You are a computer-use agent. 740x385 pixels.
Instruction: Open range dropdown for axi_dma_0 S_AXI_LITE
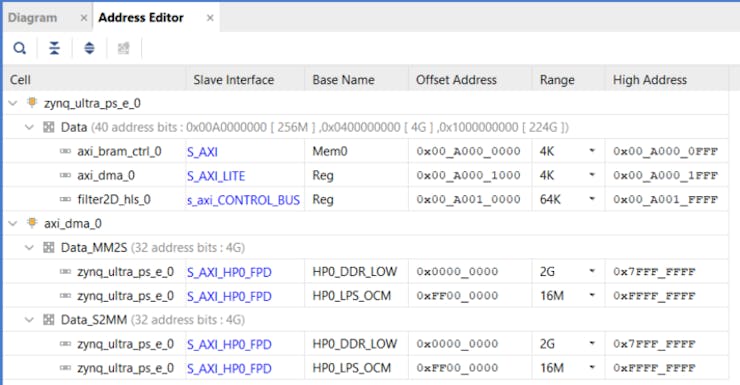pyautogui.click(x=592, y=175)
